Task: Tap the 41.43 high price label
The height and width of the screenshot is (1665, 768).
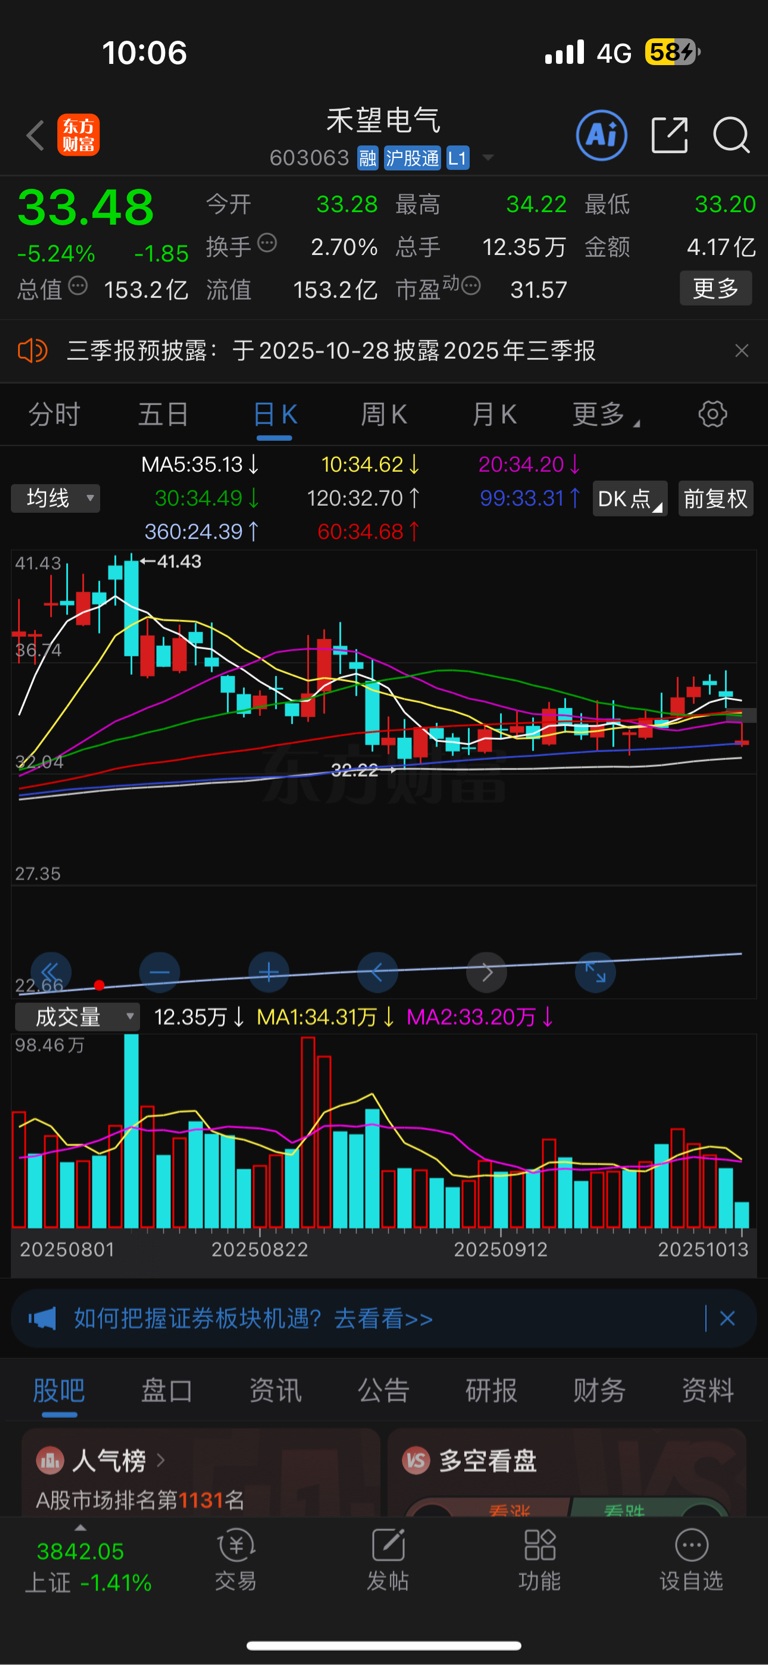Action: pos(179,561)
